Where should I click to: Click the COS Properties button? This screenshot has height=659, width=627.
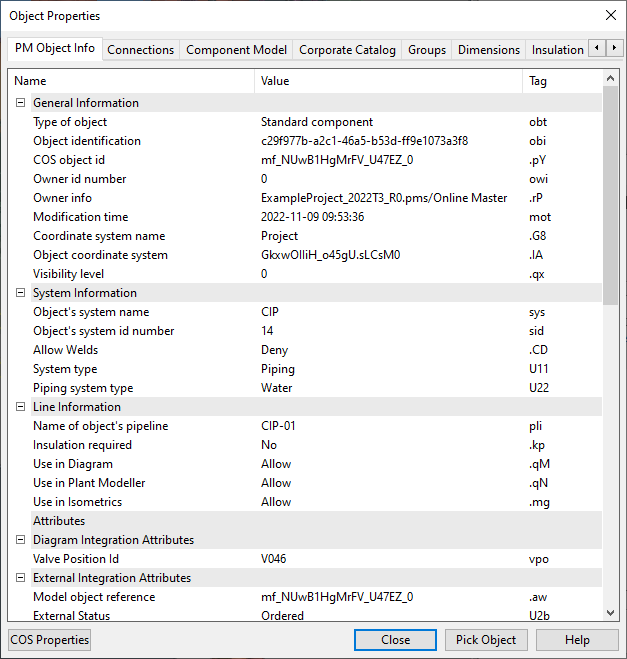point(49,640)
